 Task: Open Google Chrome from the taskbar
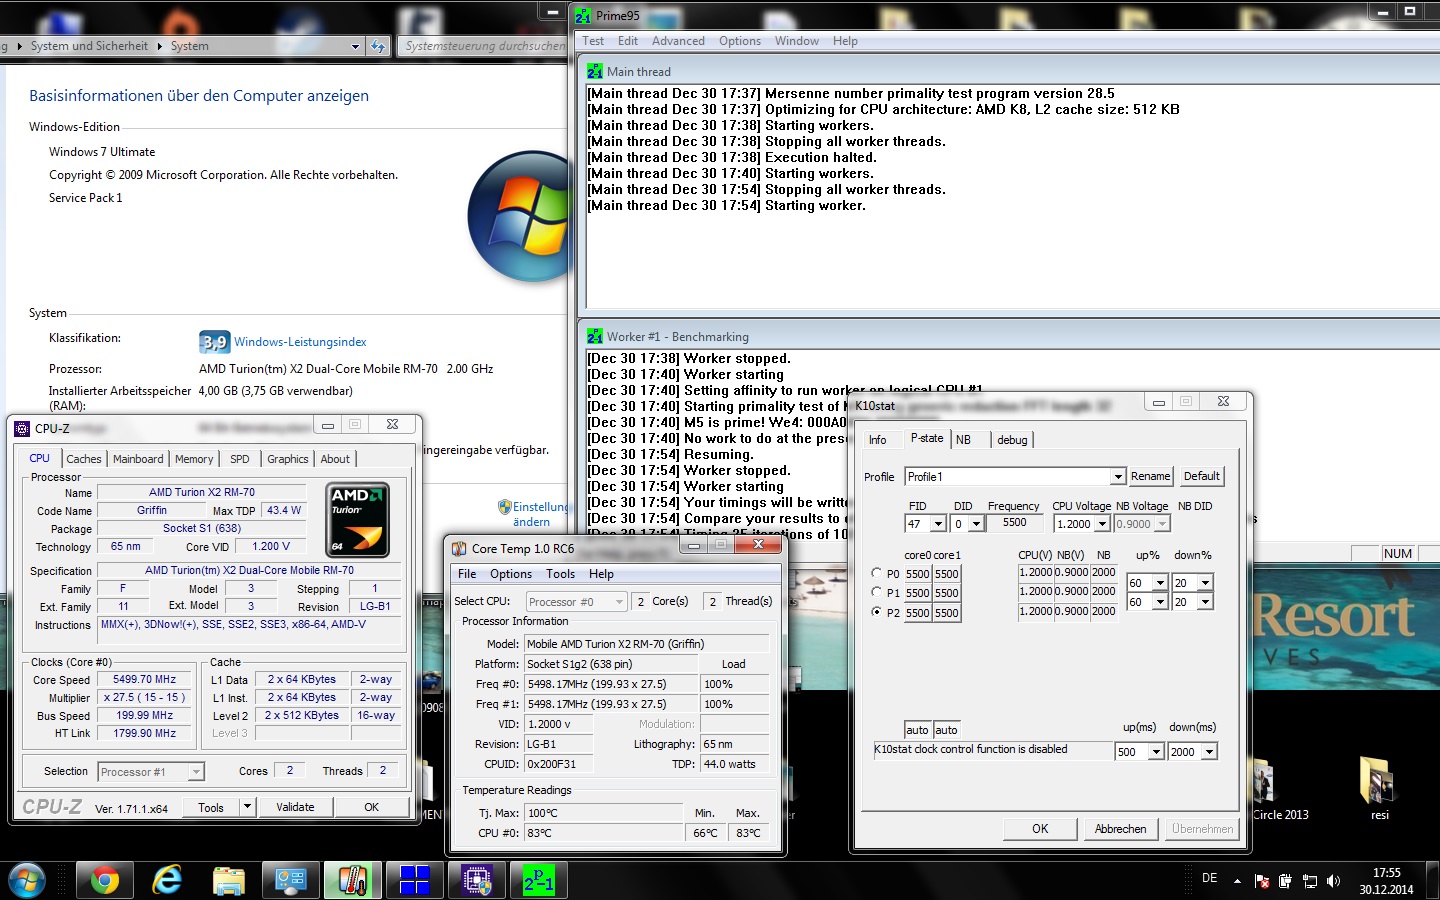click(104, 880)
